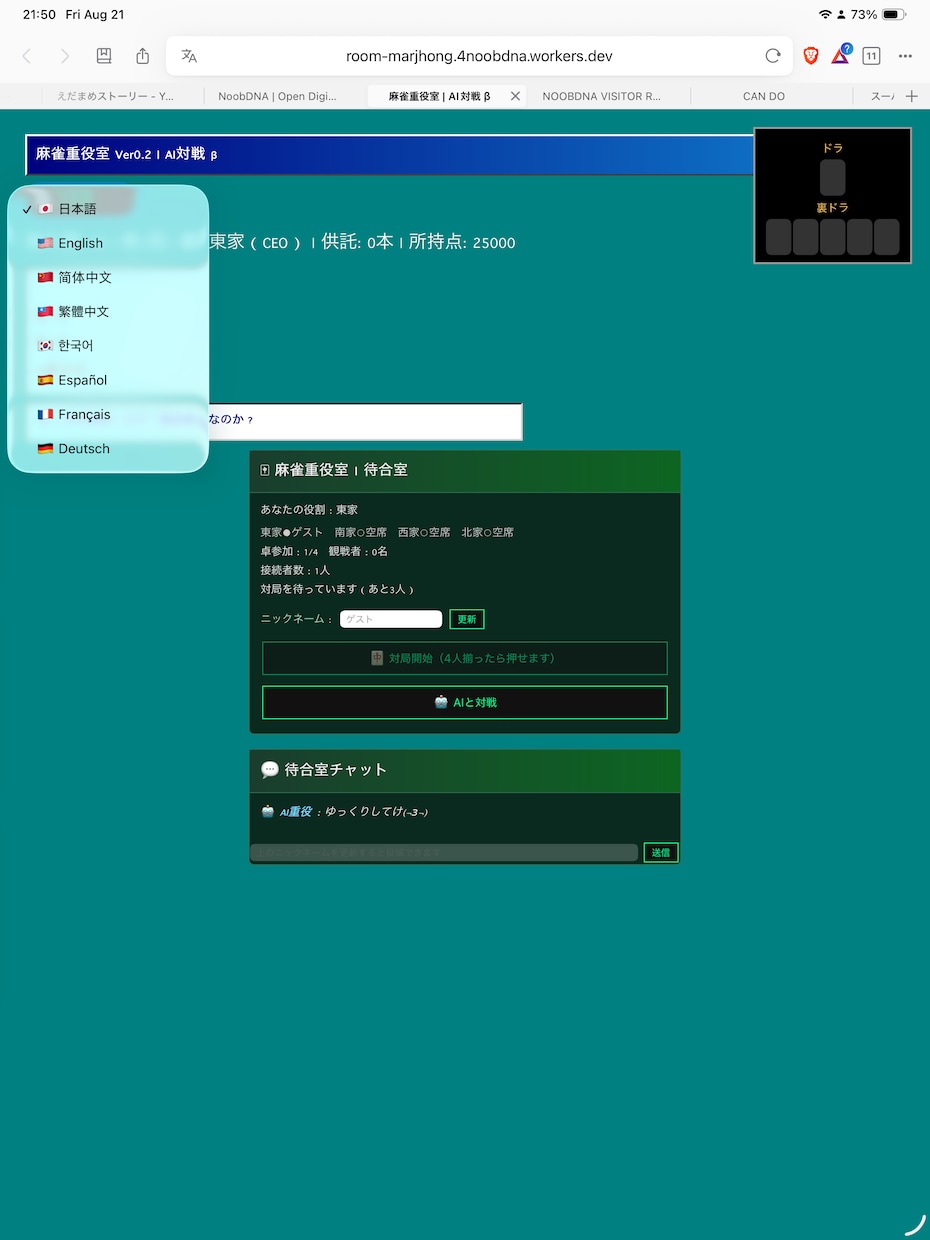Show all 11 open tabs

(871, 56)
